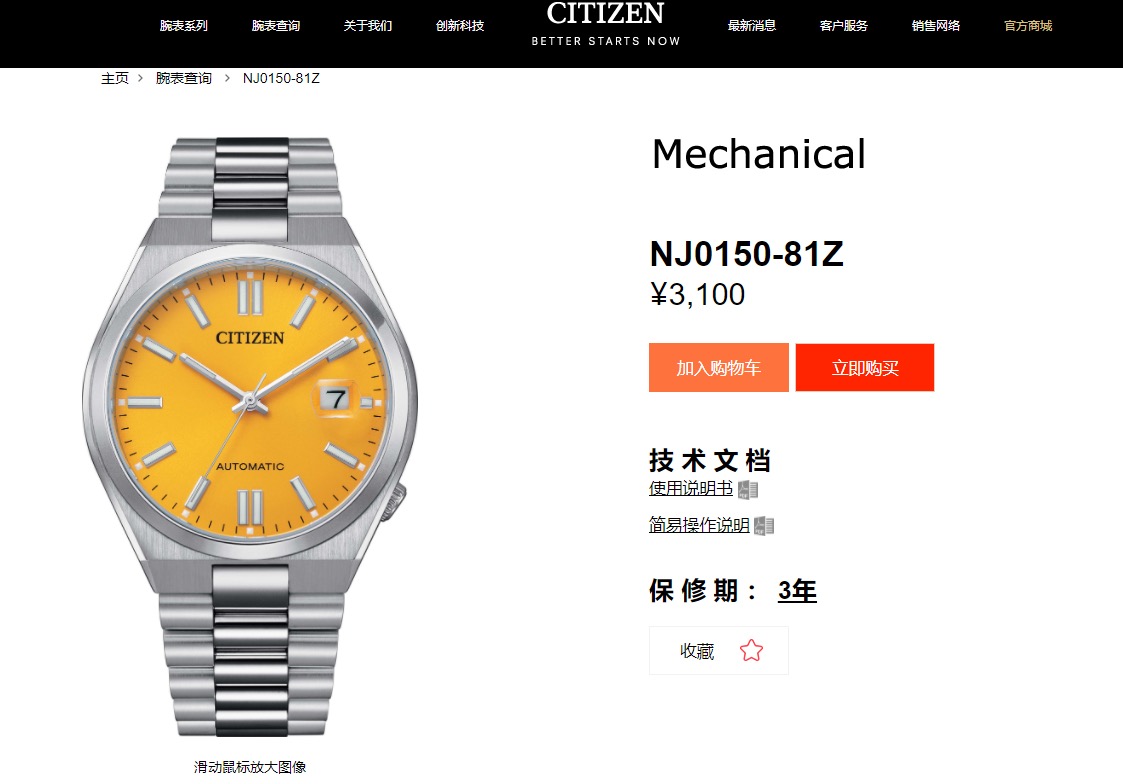
Task: Click the yellow dial watch product image
Action: pos(250,437)
